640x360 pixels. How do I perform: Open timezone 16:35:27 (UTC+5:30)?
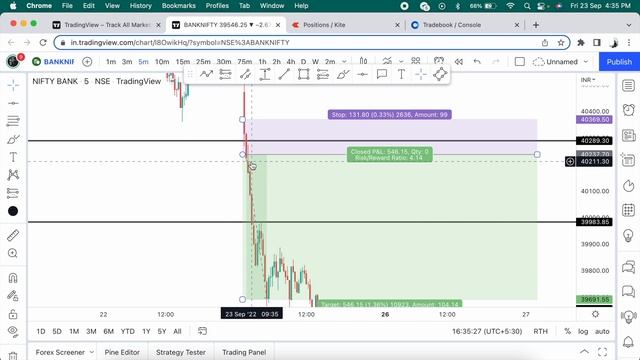pos(487,331)
